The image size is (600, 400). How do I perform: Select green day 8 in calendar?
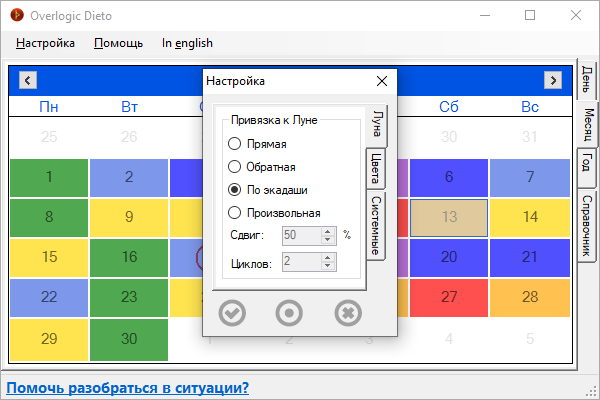(x=49, y=217)
